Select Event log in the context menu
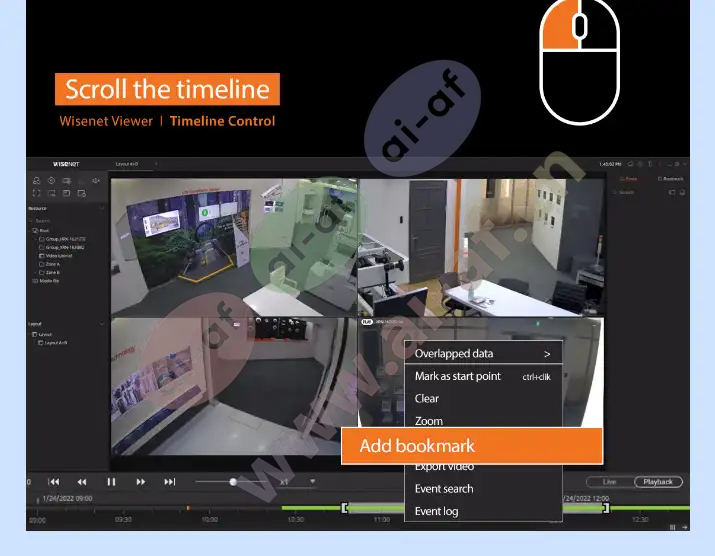Image resolution: width=715 pixels, height=556 pixels. coord(483,511)
